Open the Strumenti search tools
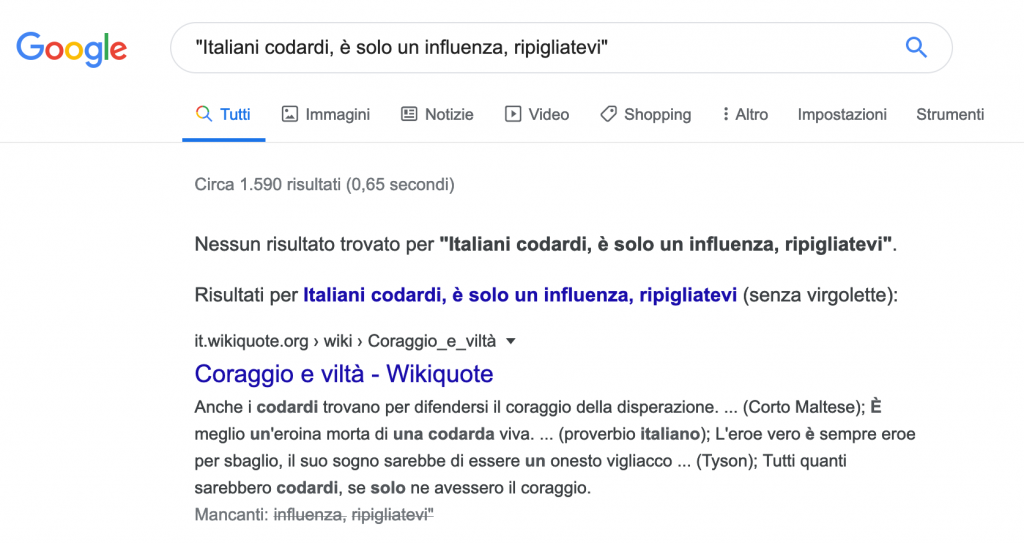The height and width of the screenshot is (543, 1024). pyautogui.click(x=950, y=114)
